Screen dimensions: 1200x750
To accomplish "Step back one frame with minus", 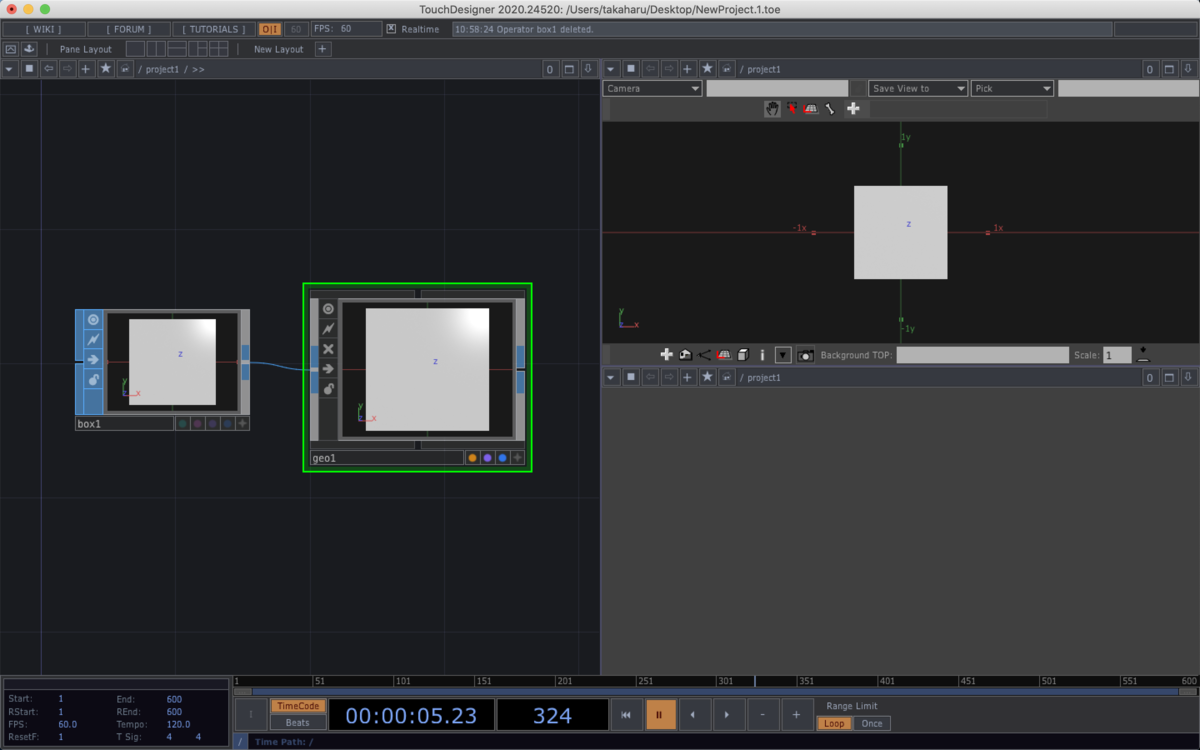I will pyautogui.click(x=762, y=715).
